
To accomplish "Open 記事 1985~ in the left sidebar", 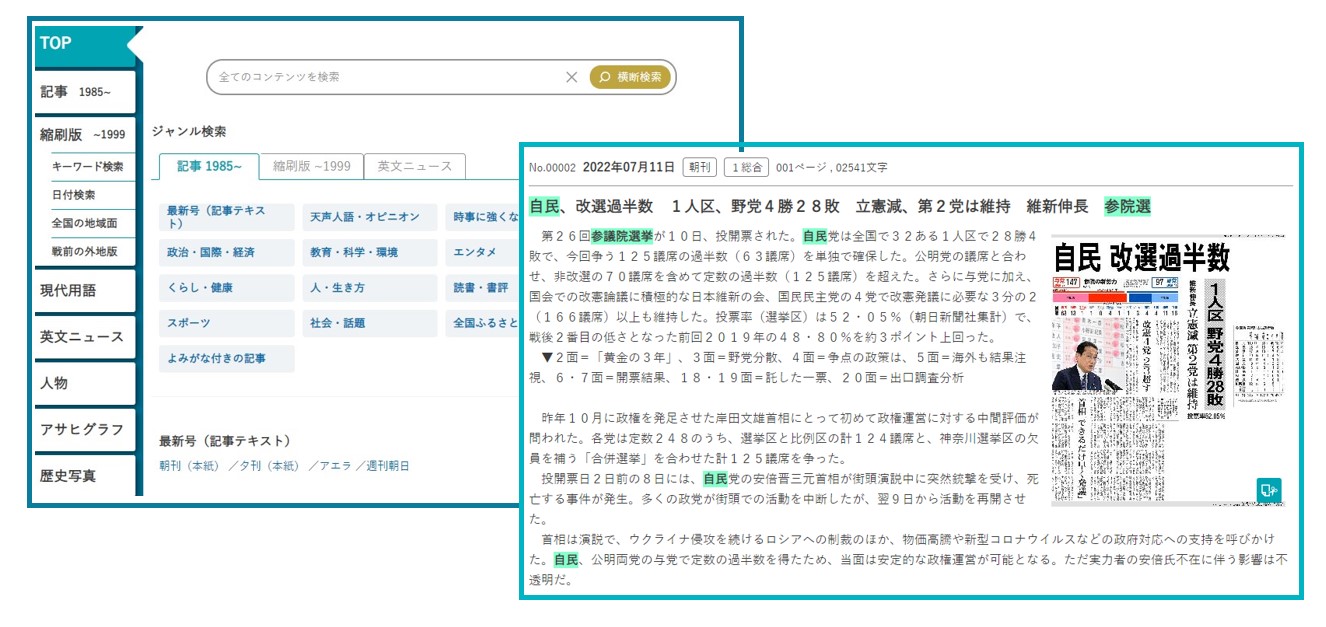I will pos(84,92).
